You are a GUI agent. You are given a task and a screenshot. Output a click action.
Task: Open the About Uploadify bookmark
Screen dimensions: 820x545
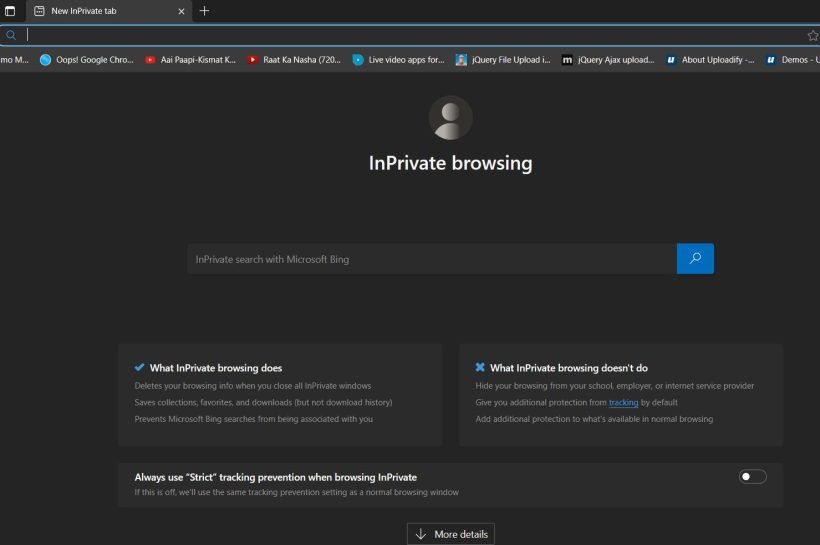point(710,60)
